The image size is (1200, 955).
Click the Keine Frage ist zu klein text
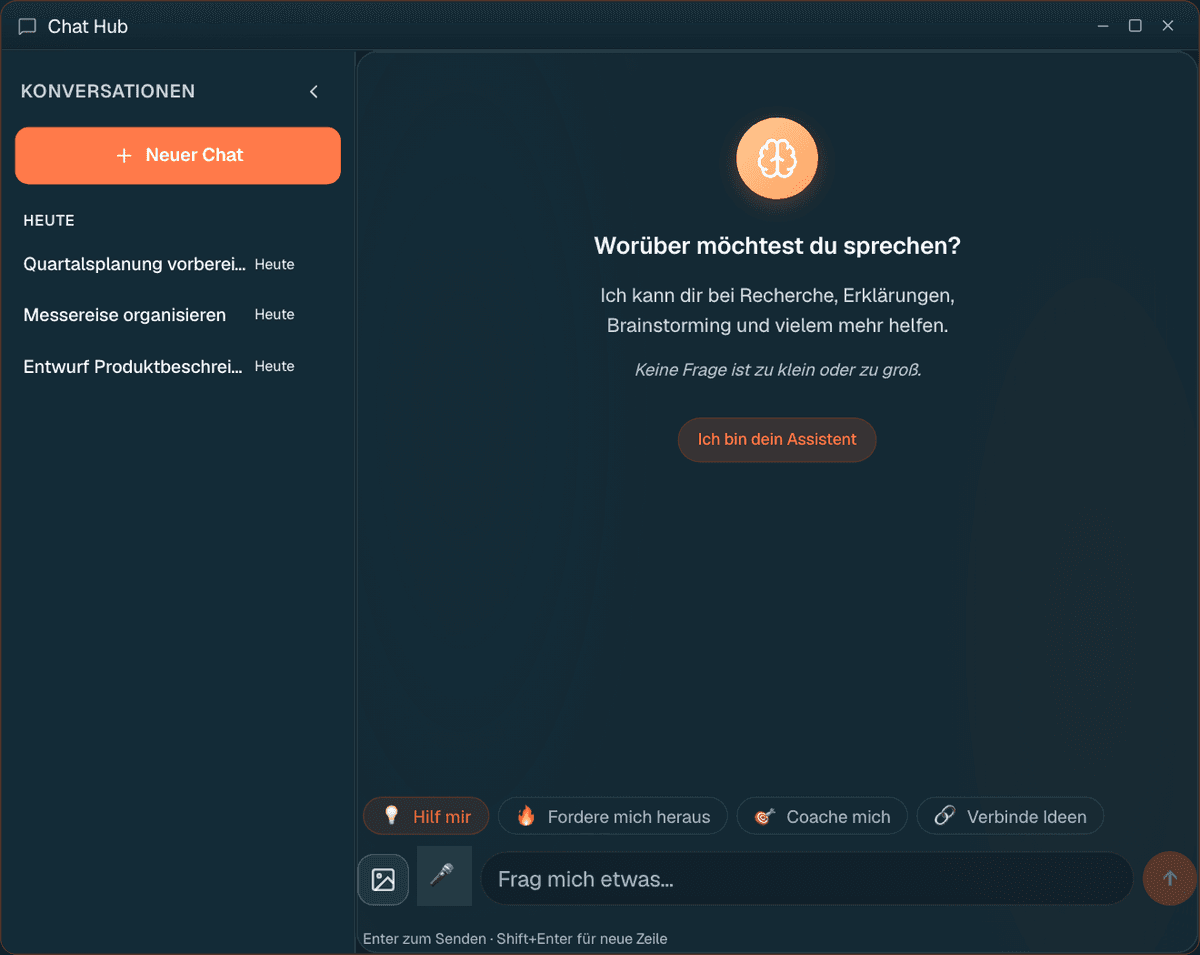tap(777, 370)
